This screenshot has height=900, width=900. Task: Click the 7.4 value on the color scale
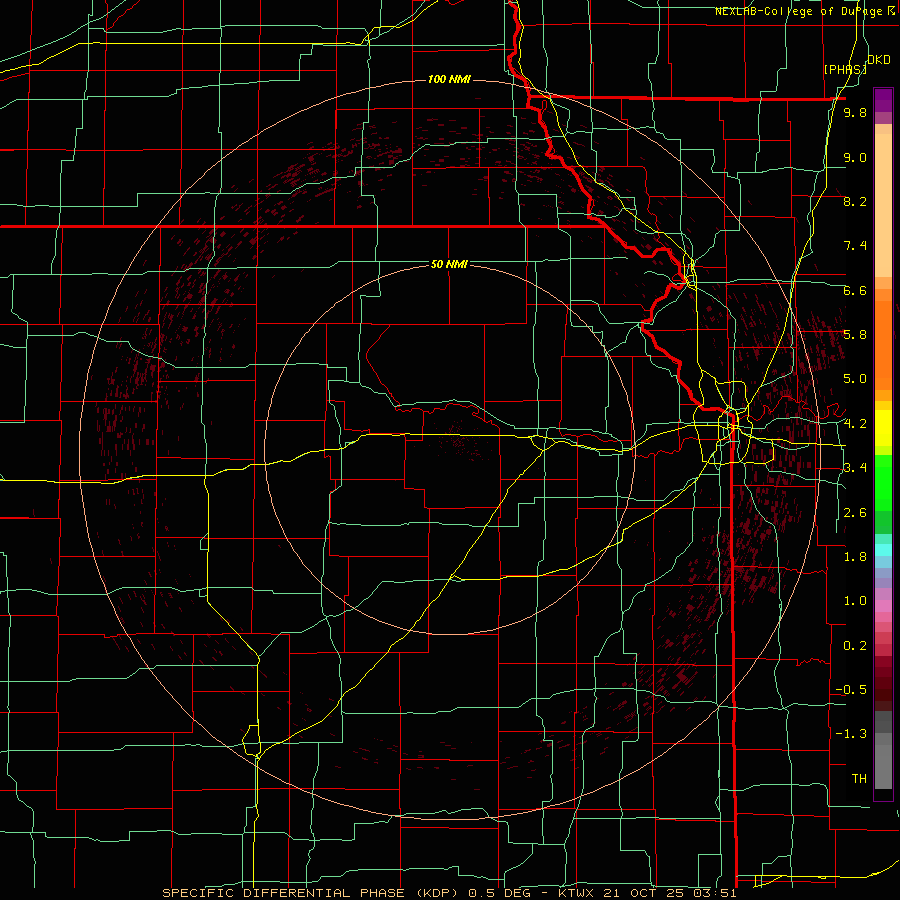point(855,246)
